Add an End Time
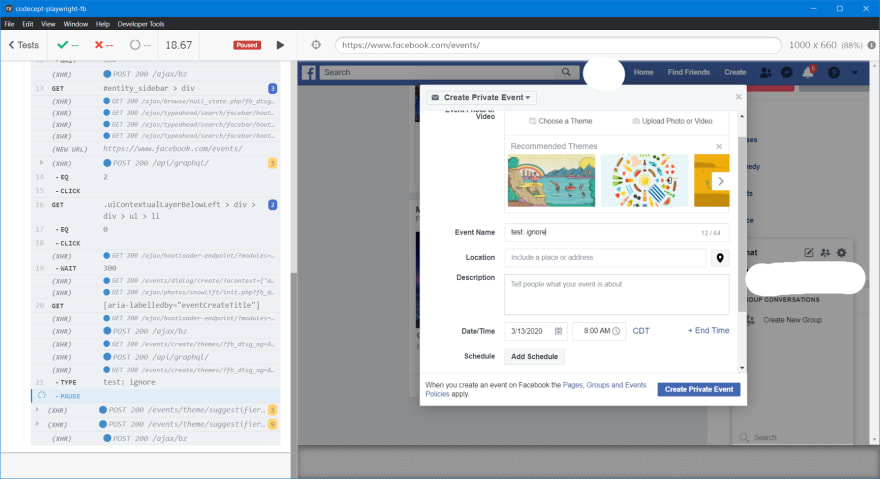The height and width of the screenshot is (479, 880). click(x=708, y=331)
